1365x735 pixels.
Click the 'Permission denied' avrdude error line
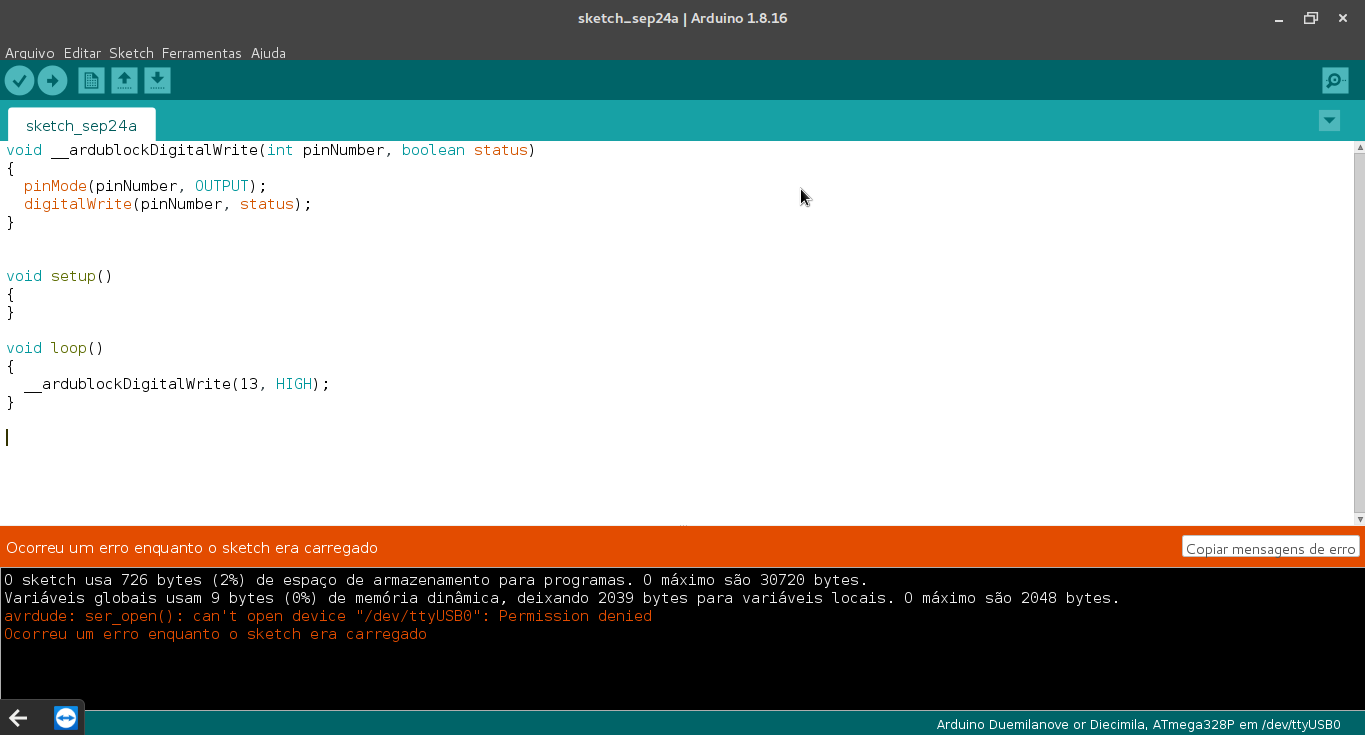click(x=328, y=616)
